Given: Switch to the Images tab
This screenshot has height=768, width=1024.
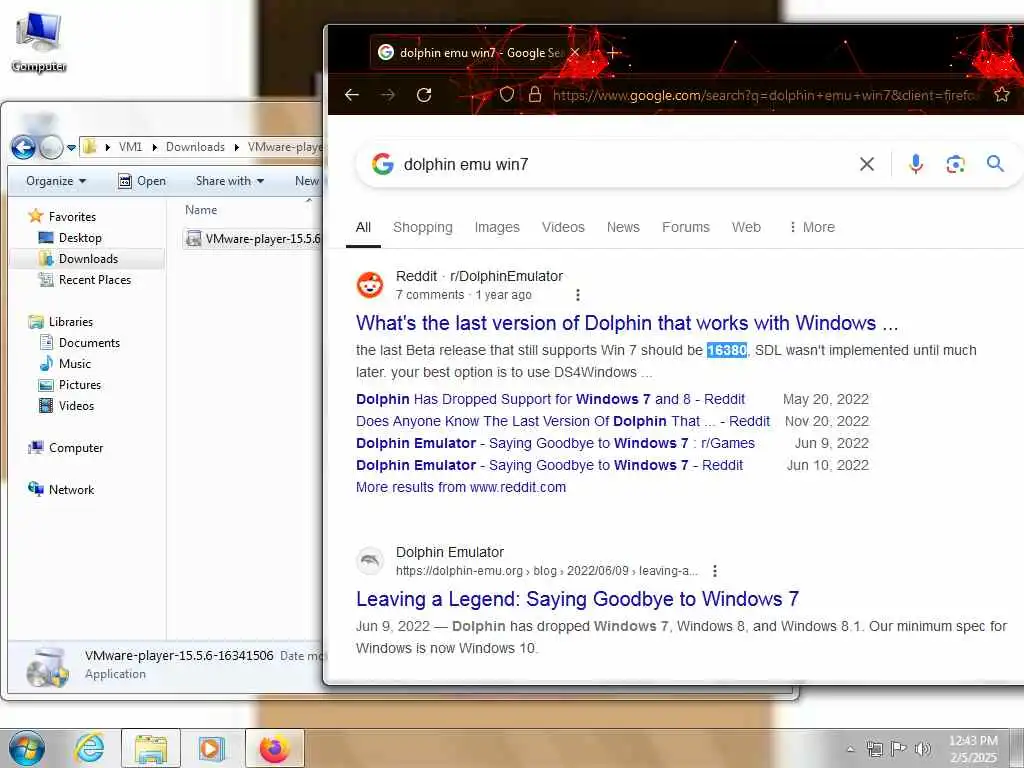Looking at the screenshot, I should tap(497, 227).
